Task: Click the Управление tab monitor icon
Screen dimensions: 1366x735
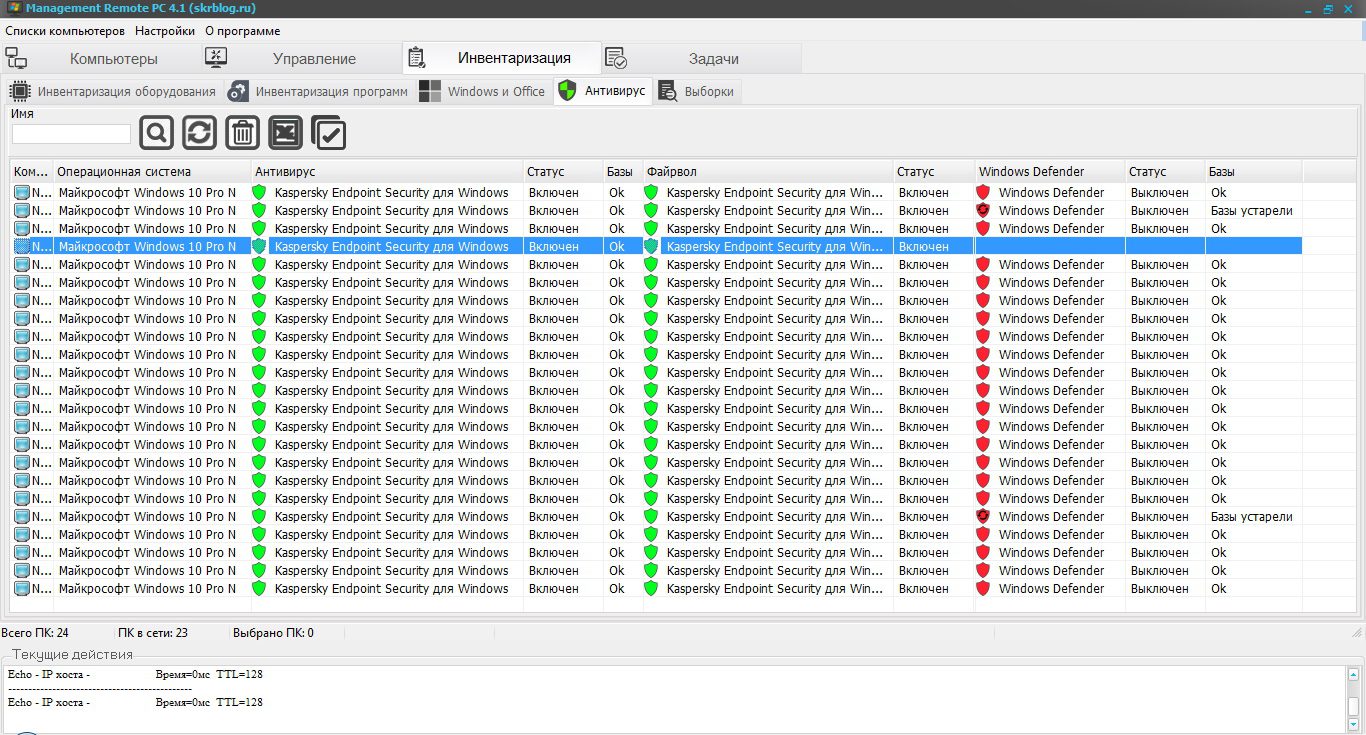Action: coord(216,58)
